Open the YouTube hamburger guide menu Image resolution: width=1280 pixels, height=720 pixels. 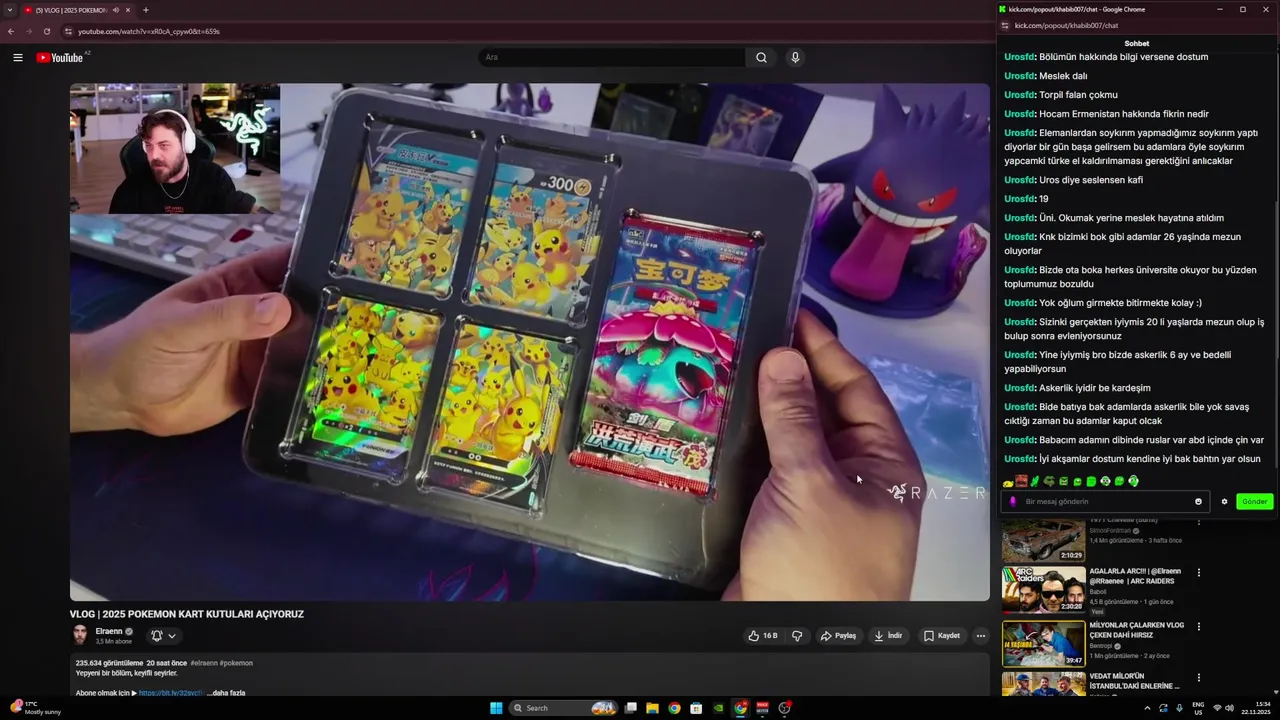coord(17,57)
